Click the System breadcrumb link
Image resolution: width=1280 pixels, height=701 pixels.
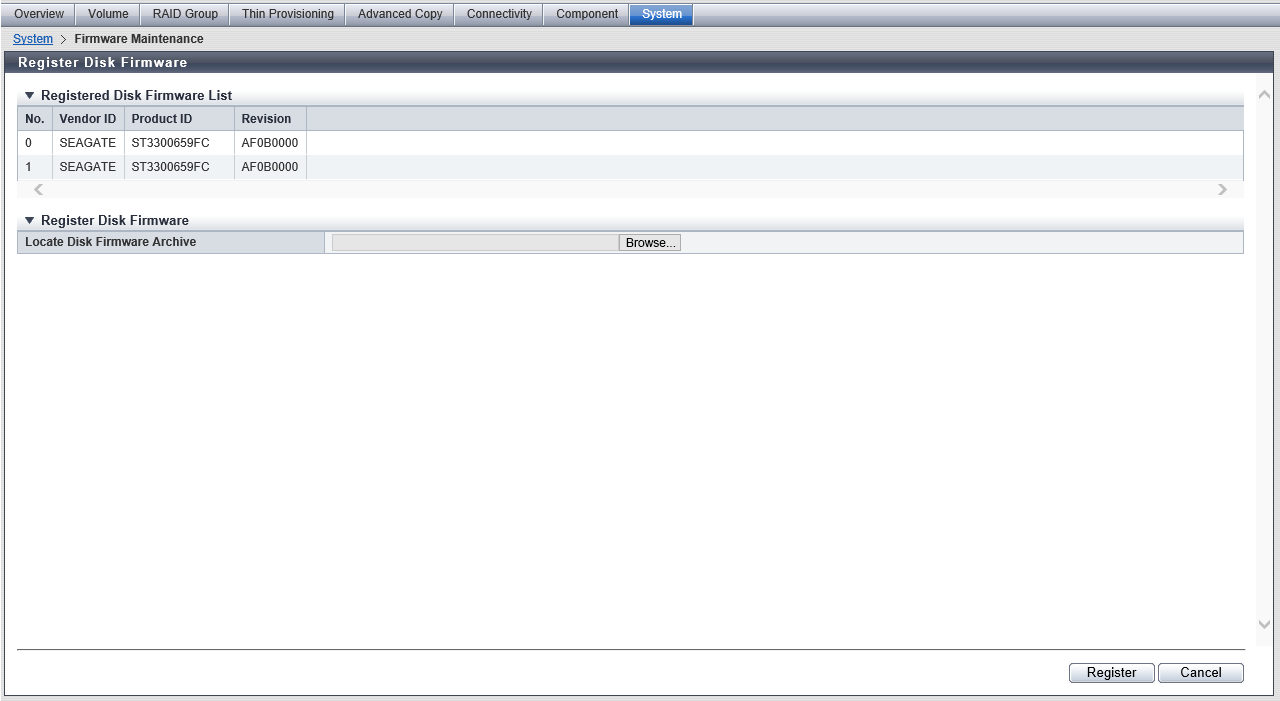click(33, 39)
